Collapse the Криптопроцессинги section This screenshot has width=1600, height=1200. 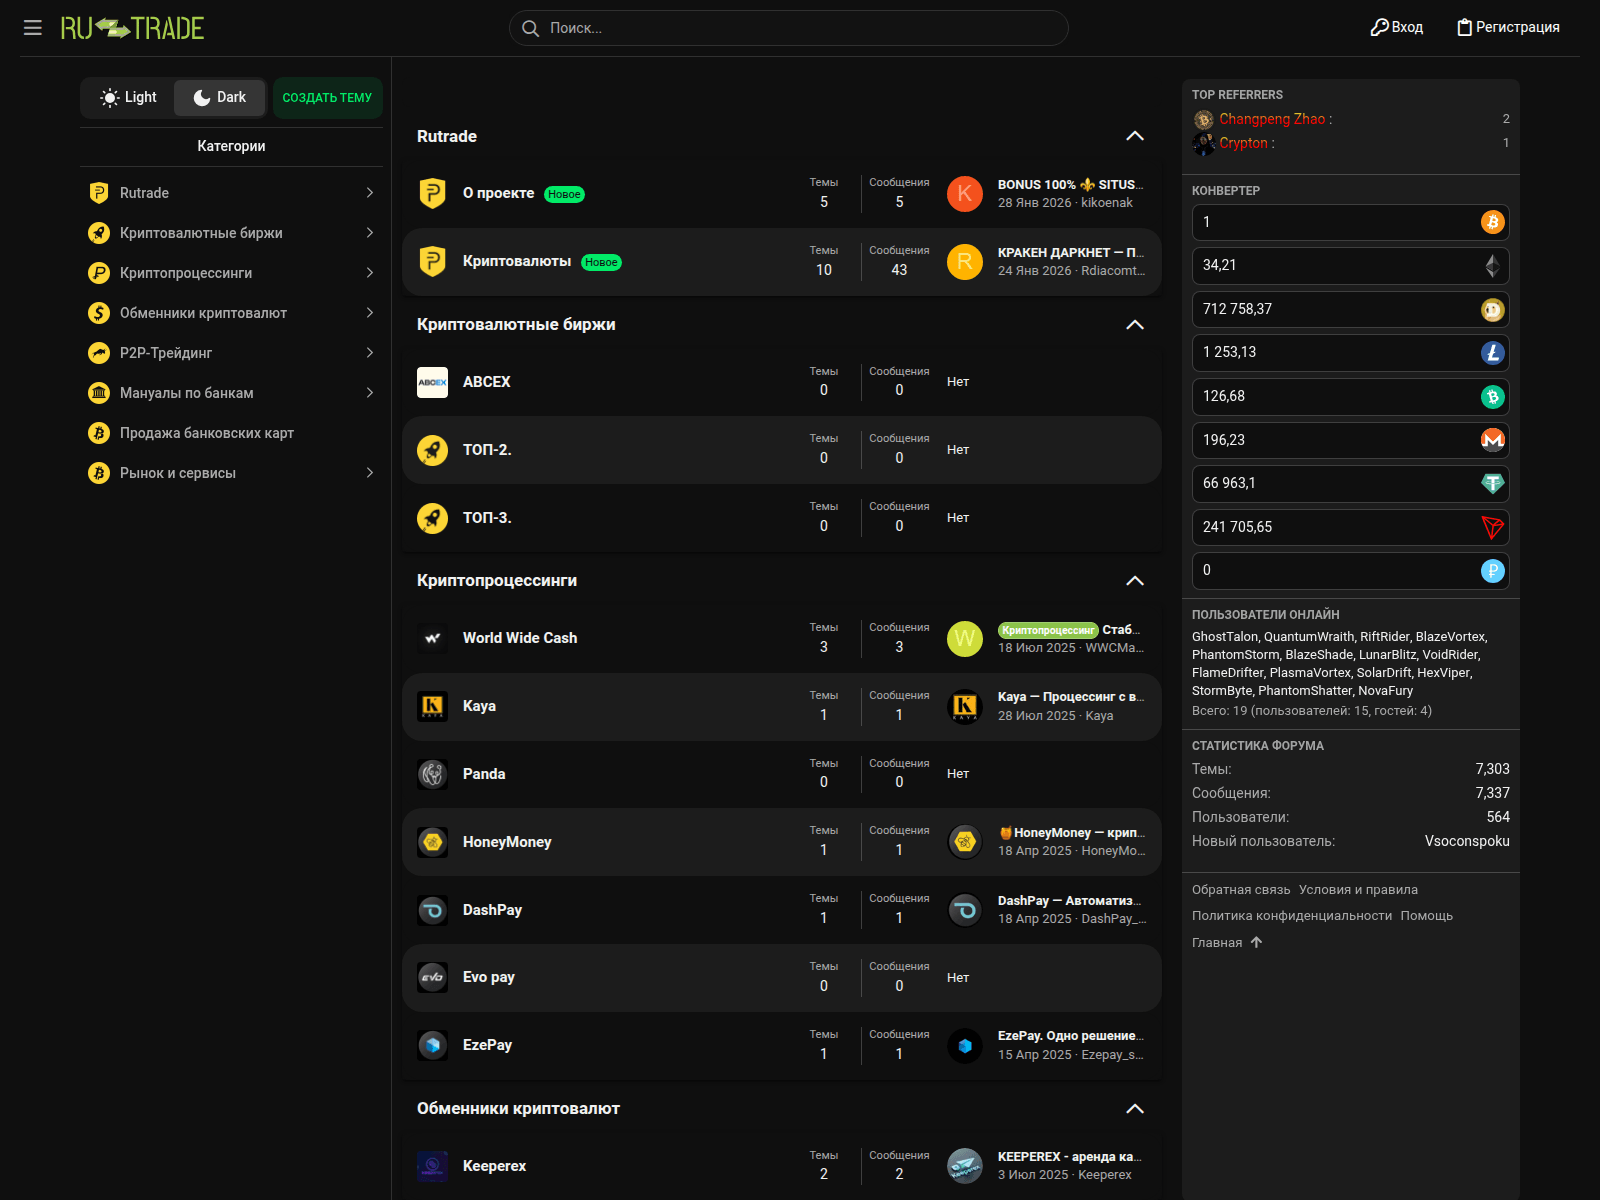coord(1135,581)
